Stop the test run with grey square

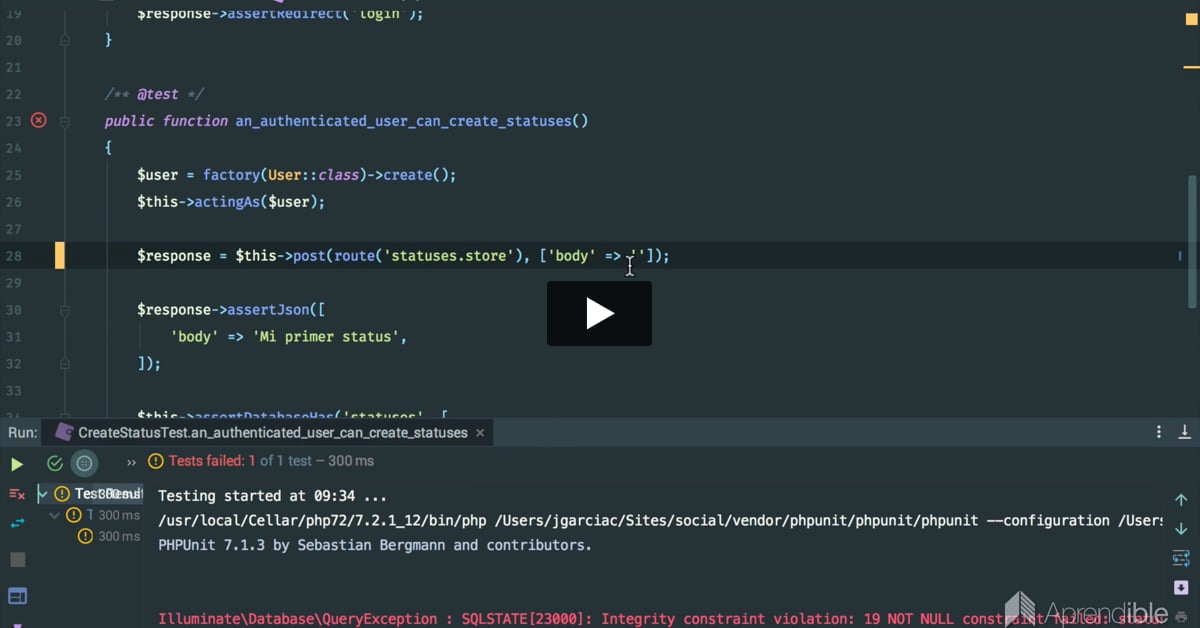(x=17, y=559)
